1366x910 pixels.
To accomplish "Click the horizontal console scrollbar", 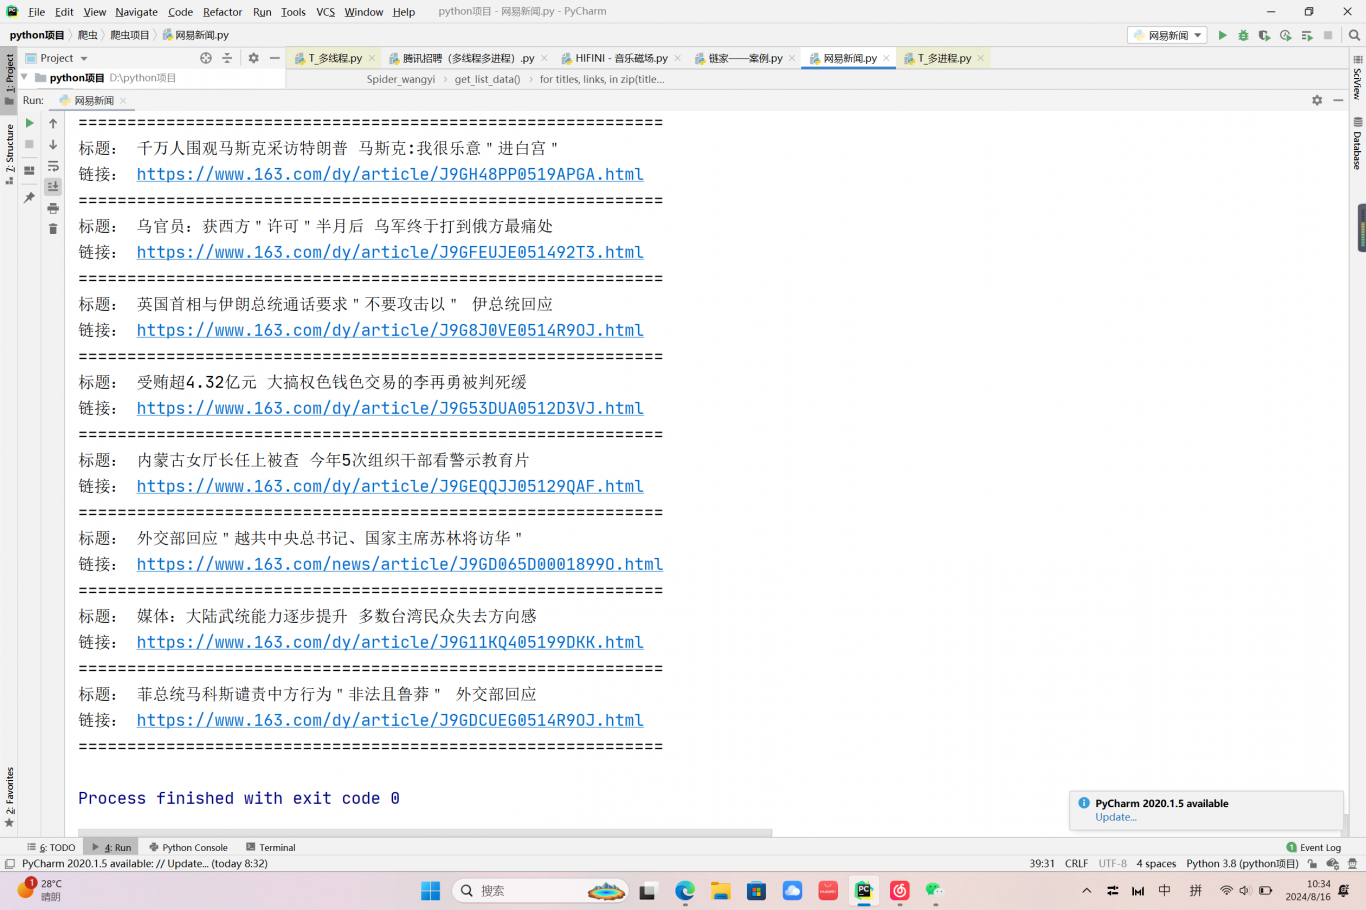I will [x=425, y=832].
